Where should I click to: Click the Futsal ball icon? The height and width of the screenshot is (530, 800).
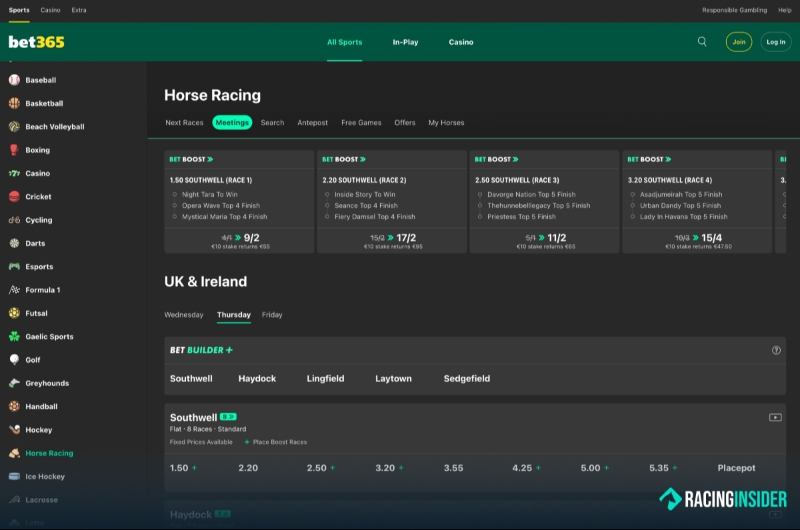pos(14,313)
